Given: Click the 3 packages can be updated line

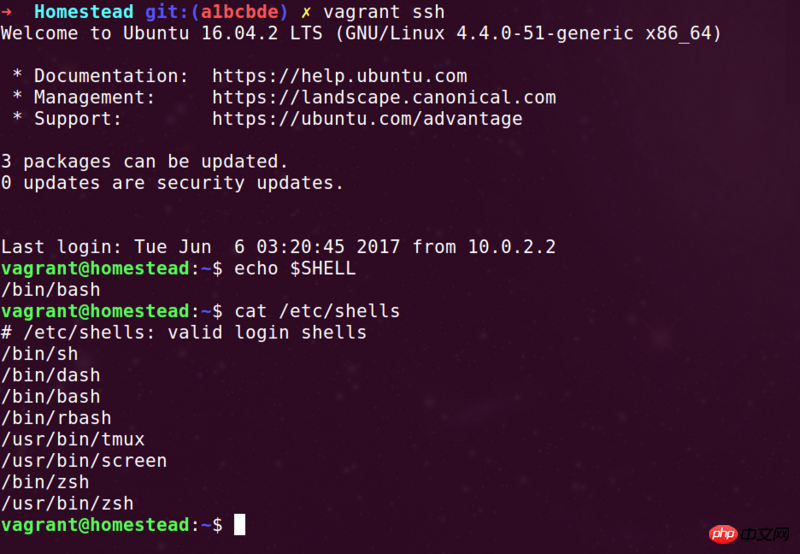Looking at the screenshot, I should (144, 162).
